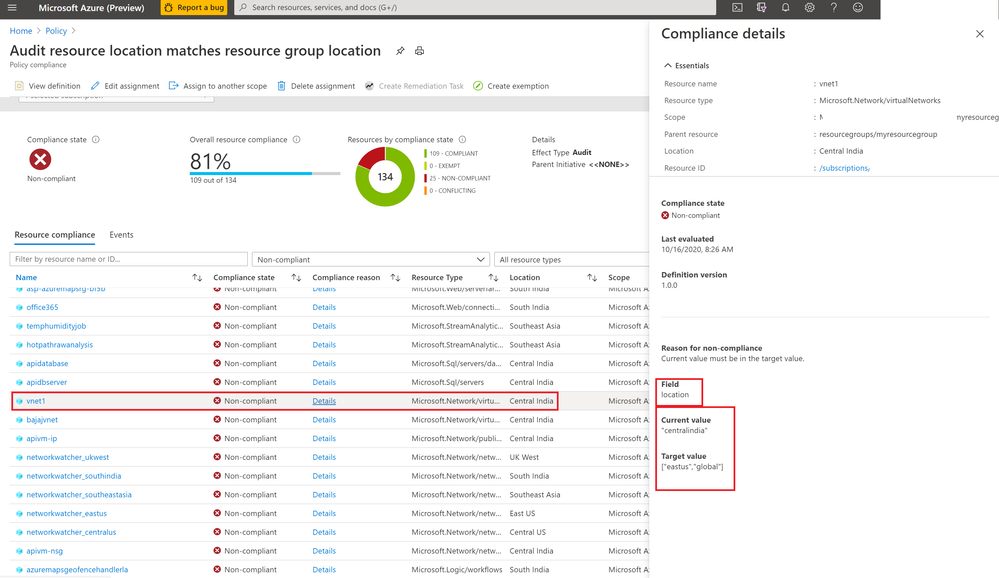
Task: Open the hotpathrawanalysis resource
Action: 59,345
